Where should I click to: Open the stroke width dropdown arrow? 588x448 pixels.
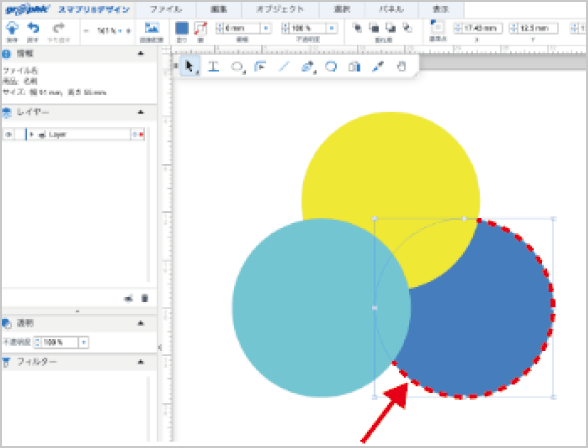266,28
